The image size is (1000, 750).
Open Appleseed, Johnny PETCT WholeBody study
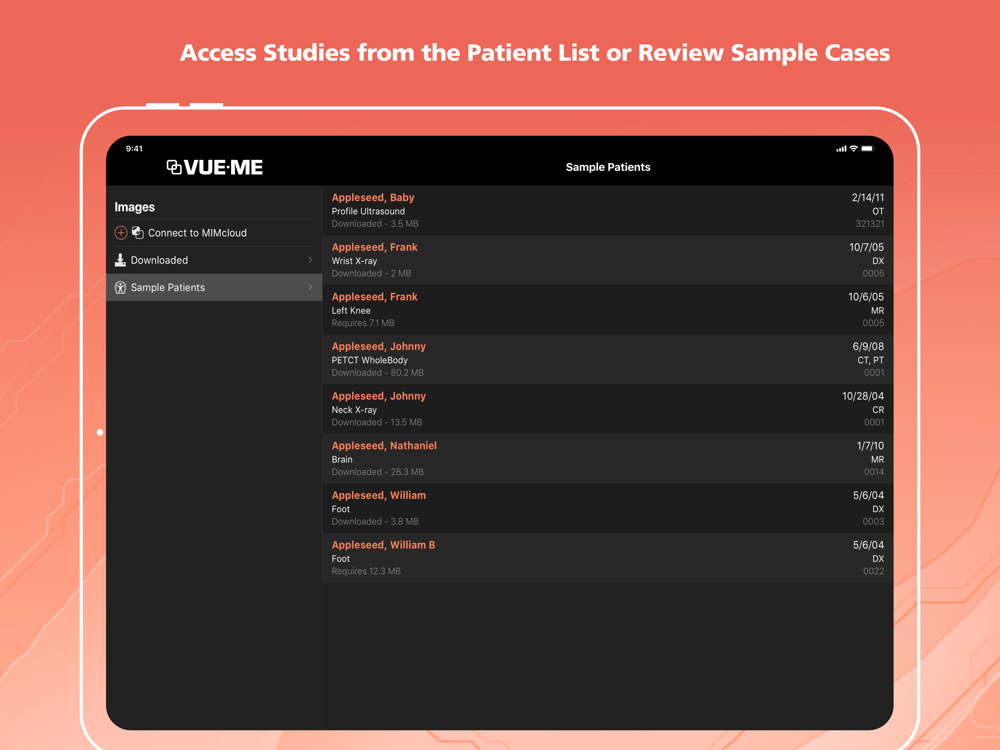coord(608,360)
